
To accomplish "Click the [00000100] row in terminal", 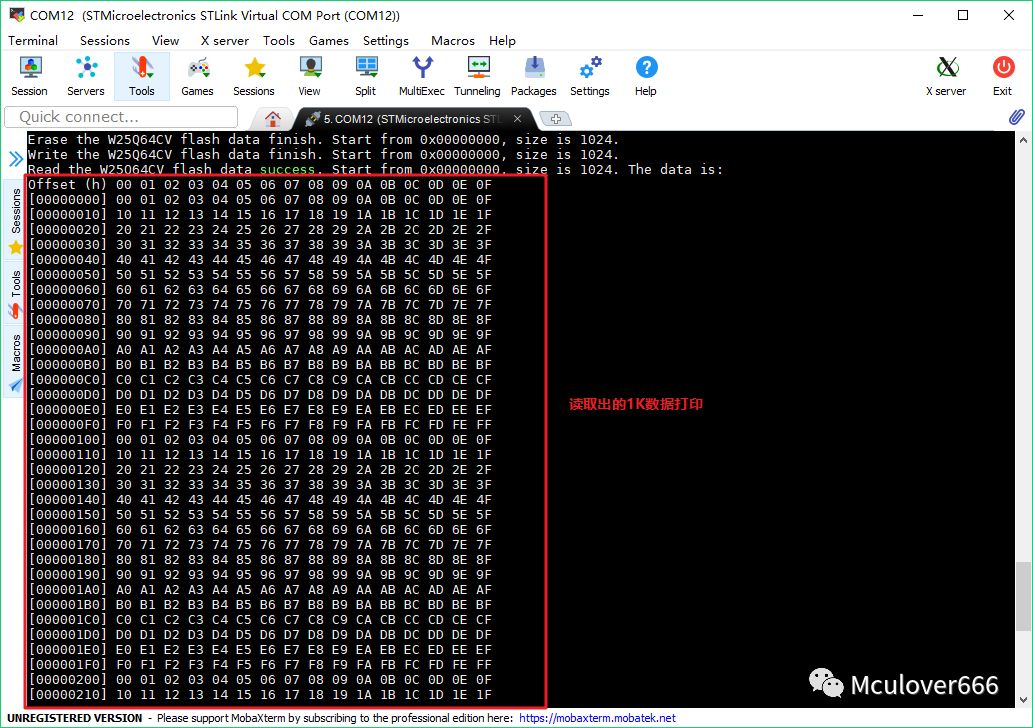I will click(x=260, y=439).
